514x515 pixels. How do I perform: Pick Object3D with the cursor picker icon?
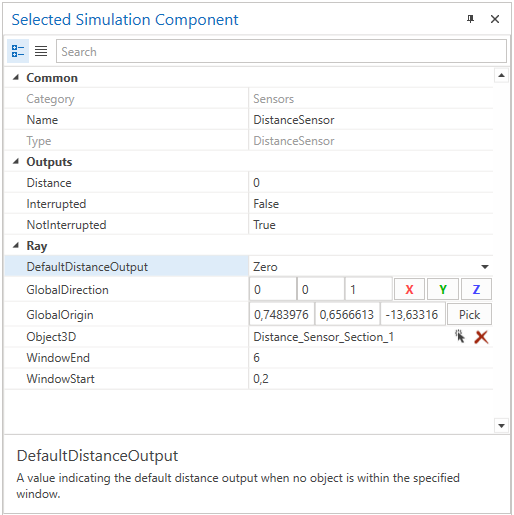(460, 337)
